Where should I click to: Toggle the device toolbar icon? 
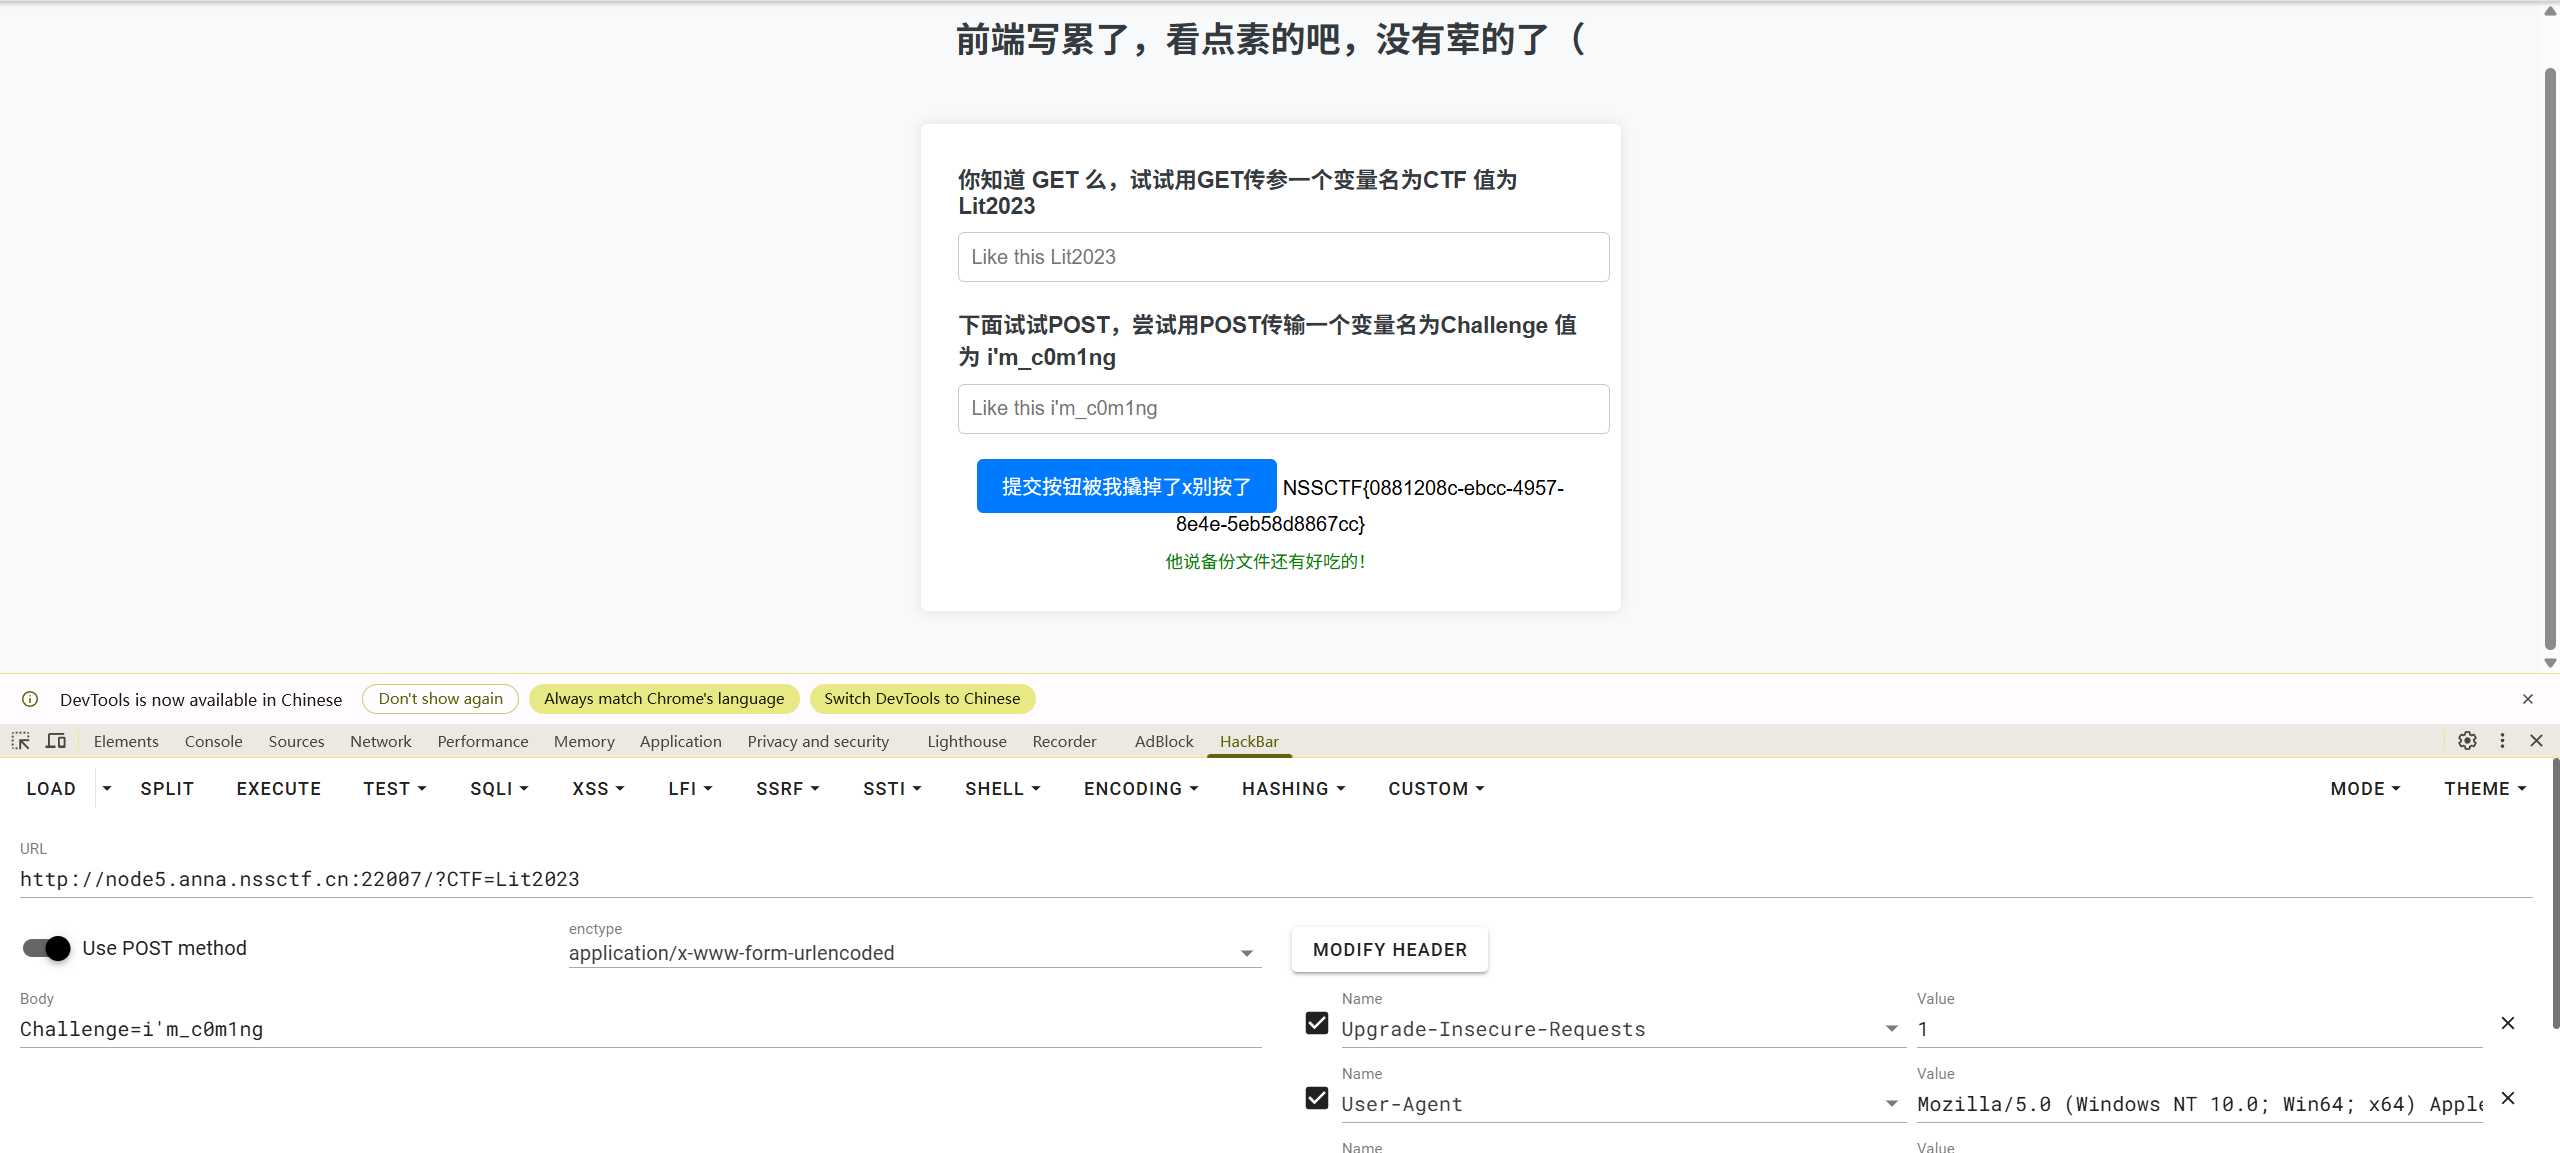click(56, 741)
